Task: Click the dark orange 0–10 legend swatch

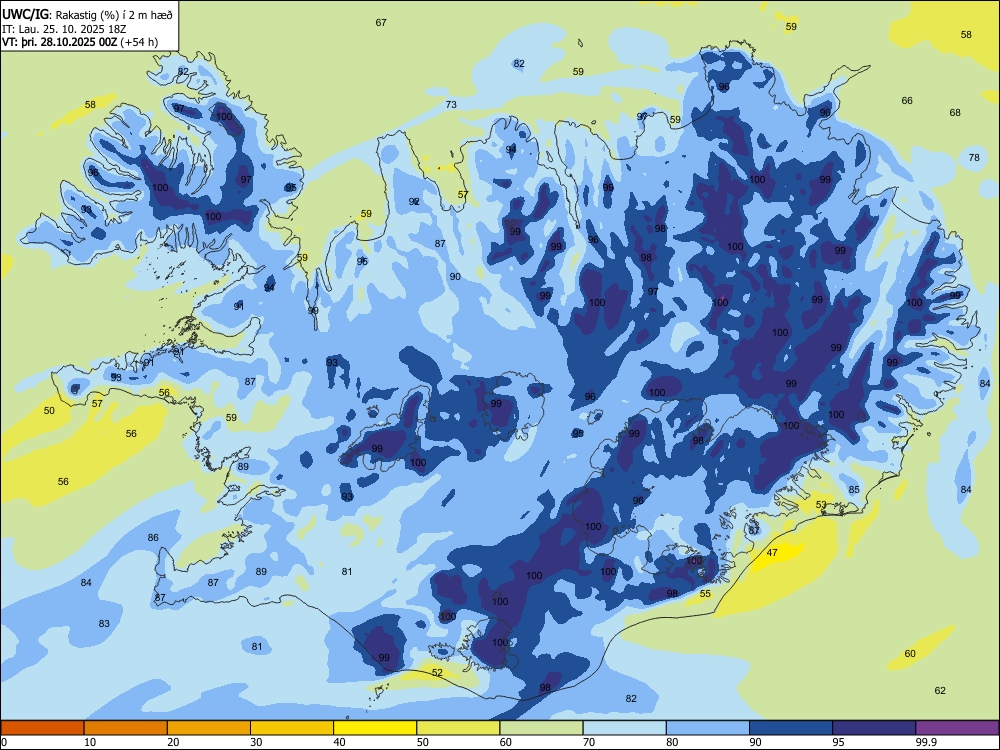Action: (x=42, y=728)
